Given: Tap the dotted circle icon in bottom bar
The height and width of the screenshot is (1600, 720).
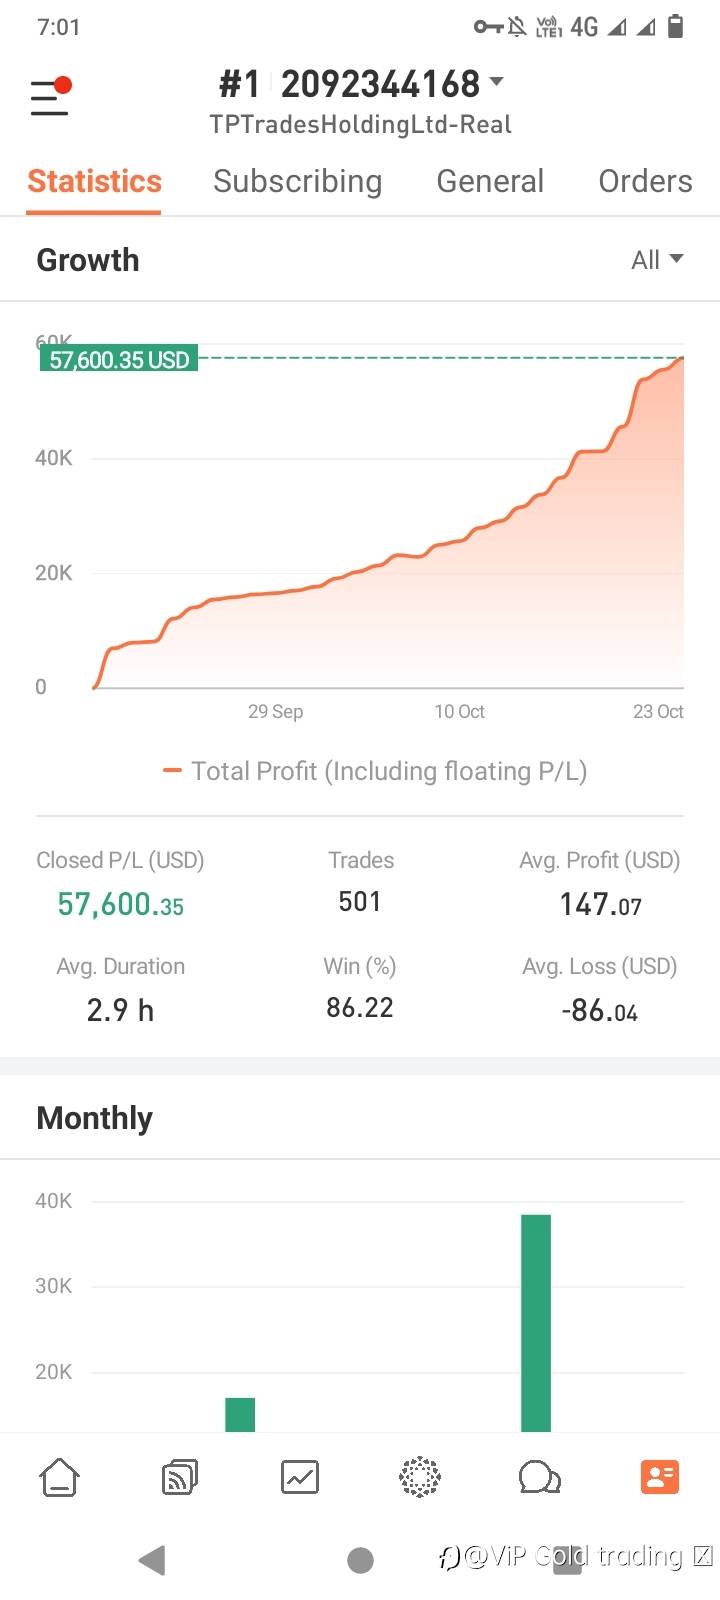Looking at the screenshot, I should [420, 1477].
